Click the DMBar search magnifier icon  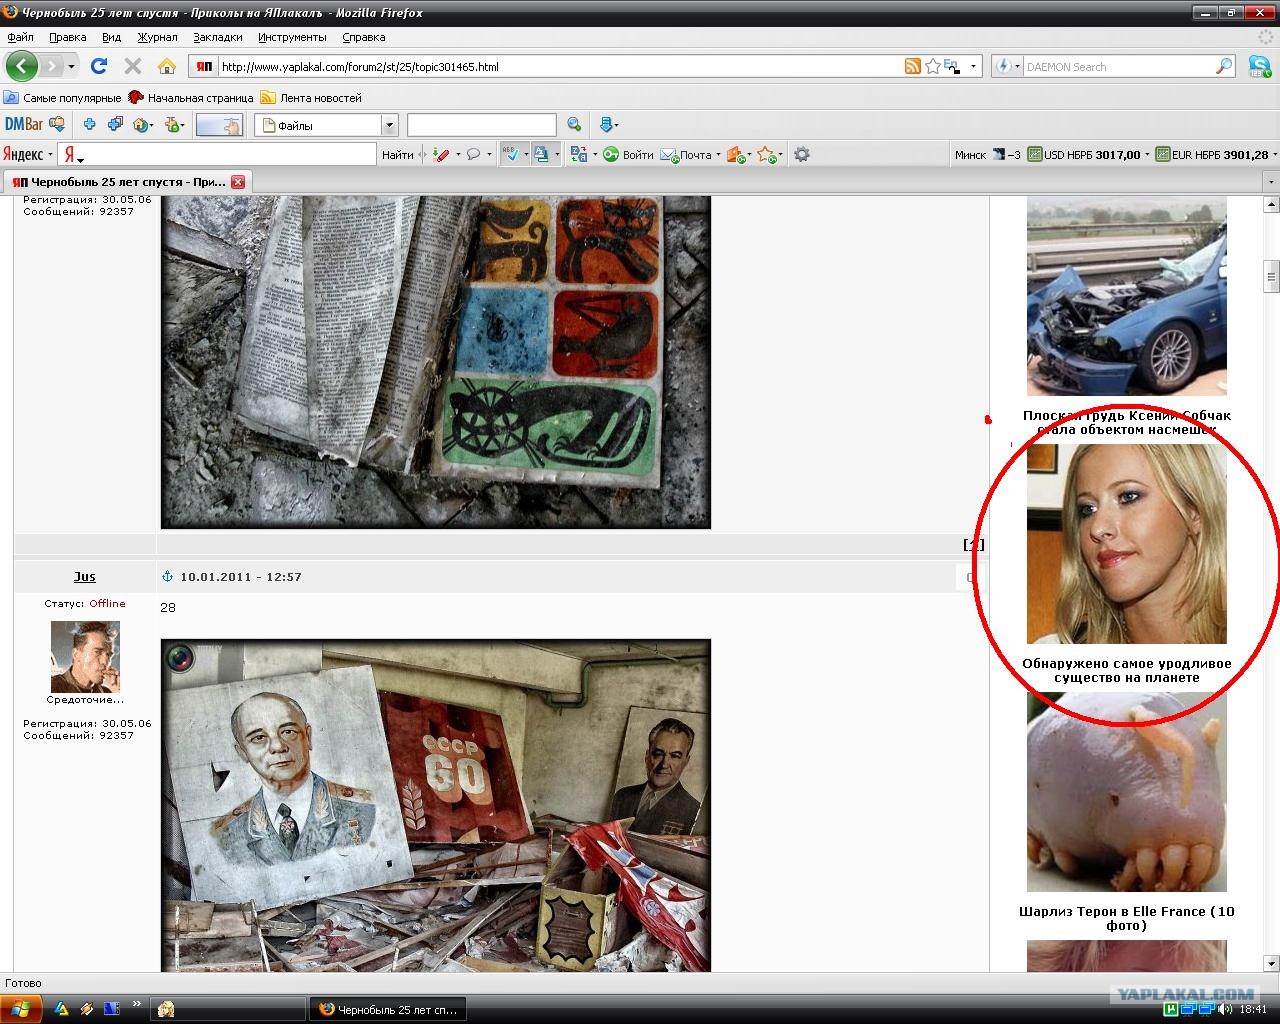point(574,125)
